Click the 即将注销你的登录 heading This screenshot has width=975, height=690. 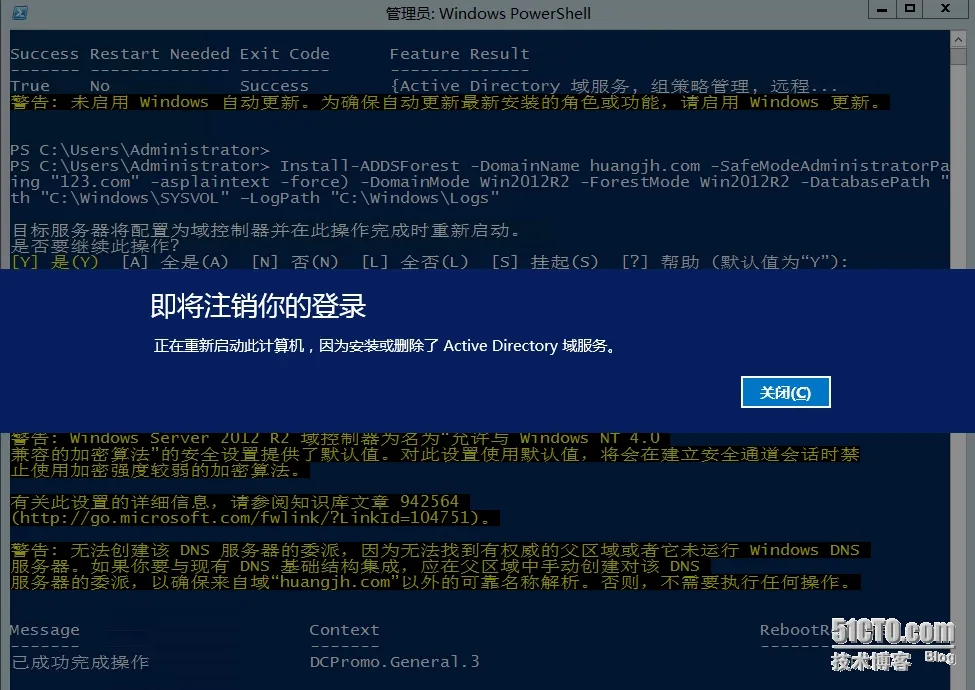(x=258, y=306)
